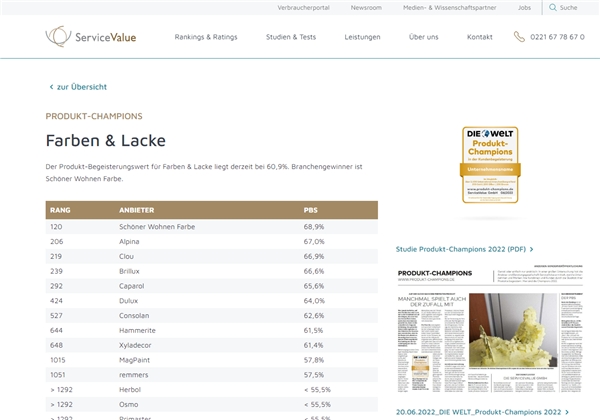Screen dimensions: 600x420
Task: Click the RANG column header
Action: tap(60, 210)
